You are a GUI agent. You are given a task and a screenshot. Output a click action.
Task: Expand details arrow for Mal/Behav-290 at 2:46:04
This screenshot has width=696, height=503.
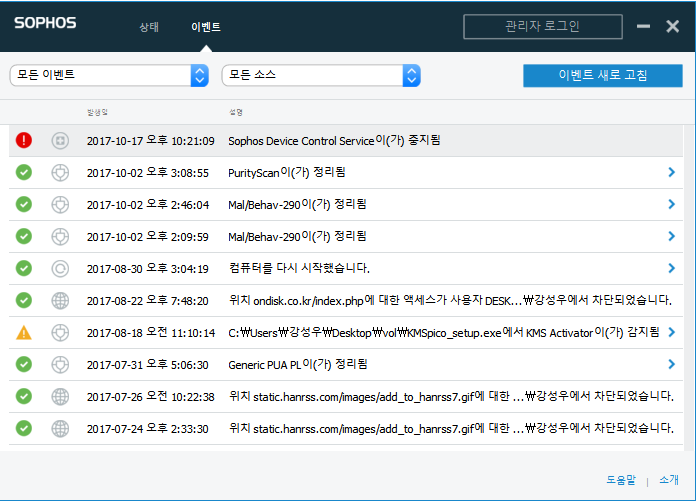click(x=672, y=204)
